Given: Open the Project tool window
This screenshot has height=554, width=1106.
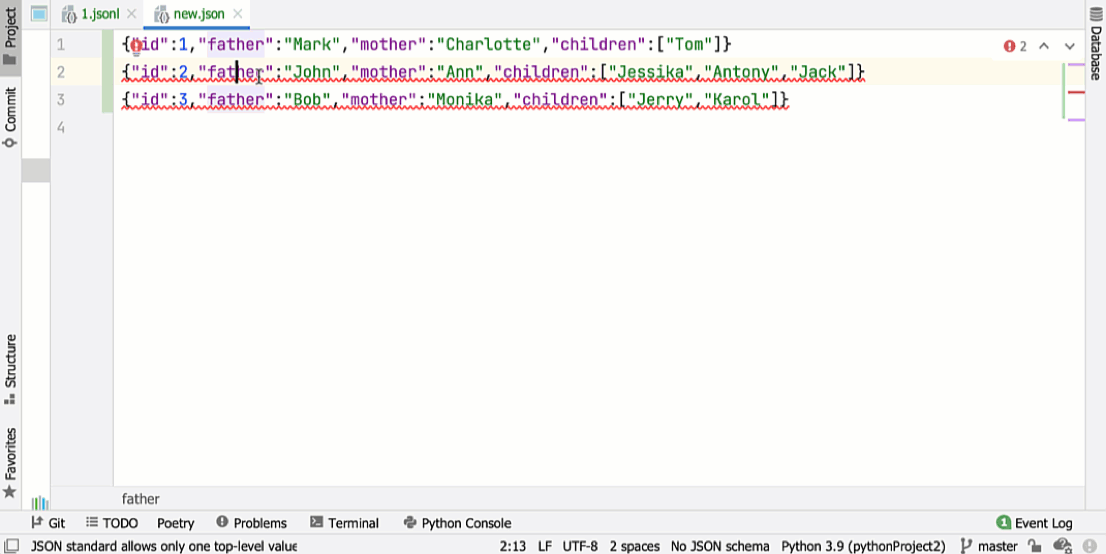Looking at the screenshot, I should (x=10, y=35).
